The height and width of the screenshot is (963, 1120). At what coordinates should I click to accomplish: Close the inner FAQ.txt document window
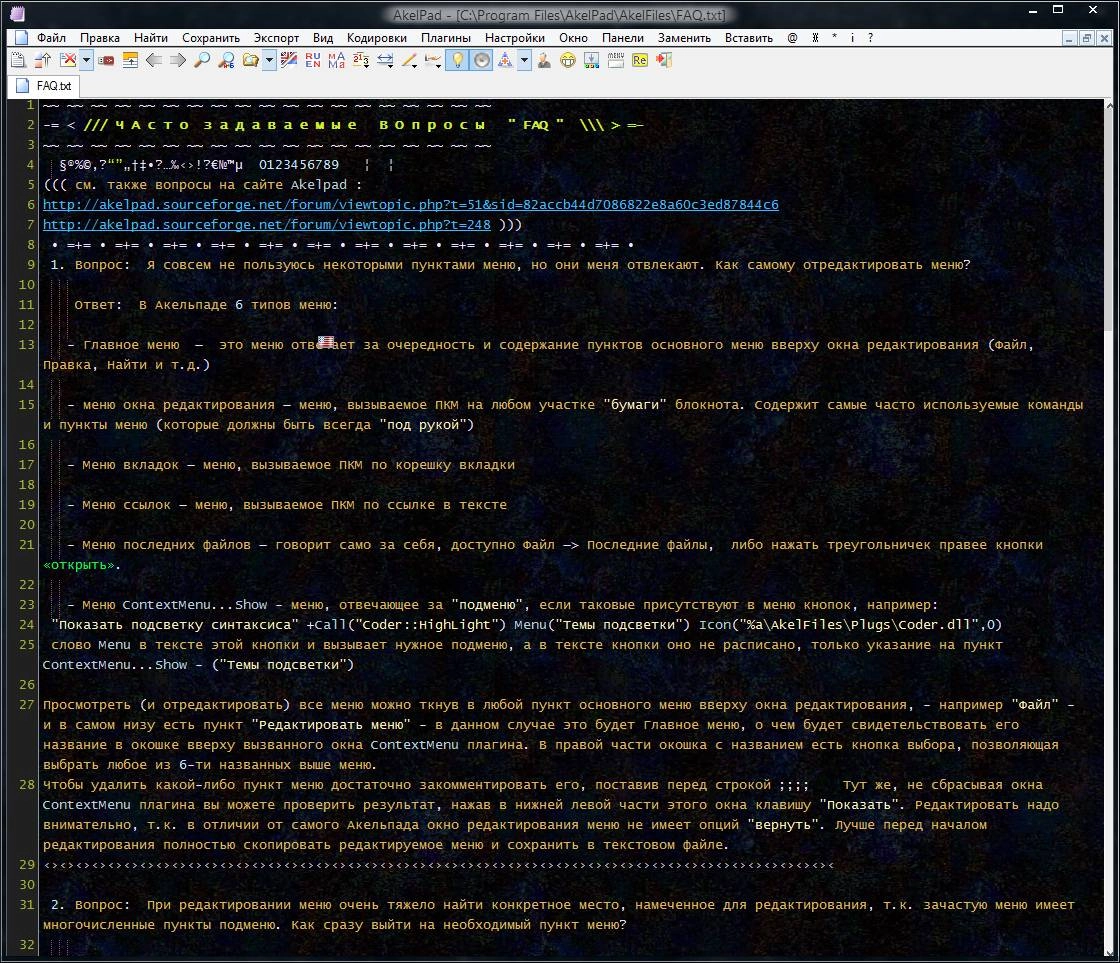coord(1104,39)
